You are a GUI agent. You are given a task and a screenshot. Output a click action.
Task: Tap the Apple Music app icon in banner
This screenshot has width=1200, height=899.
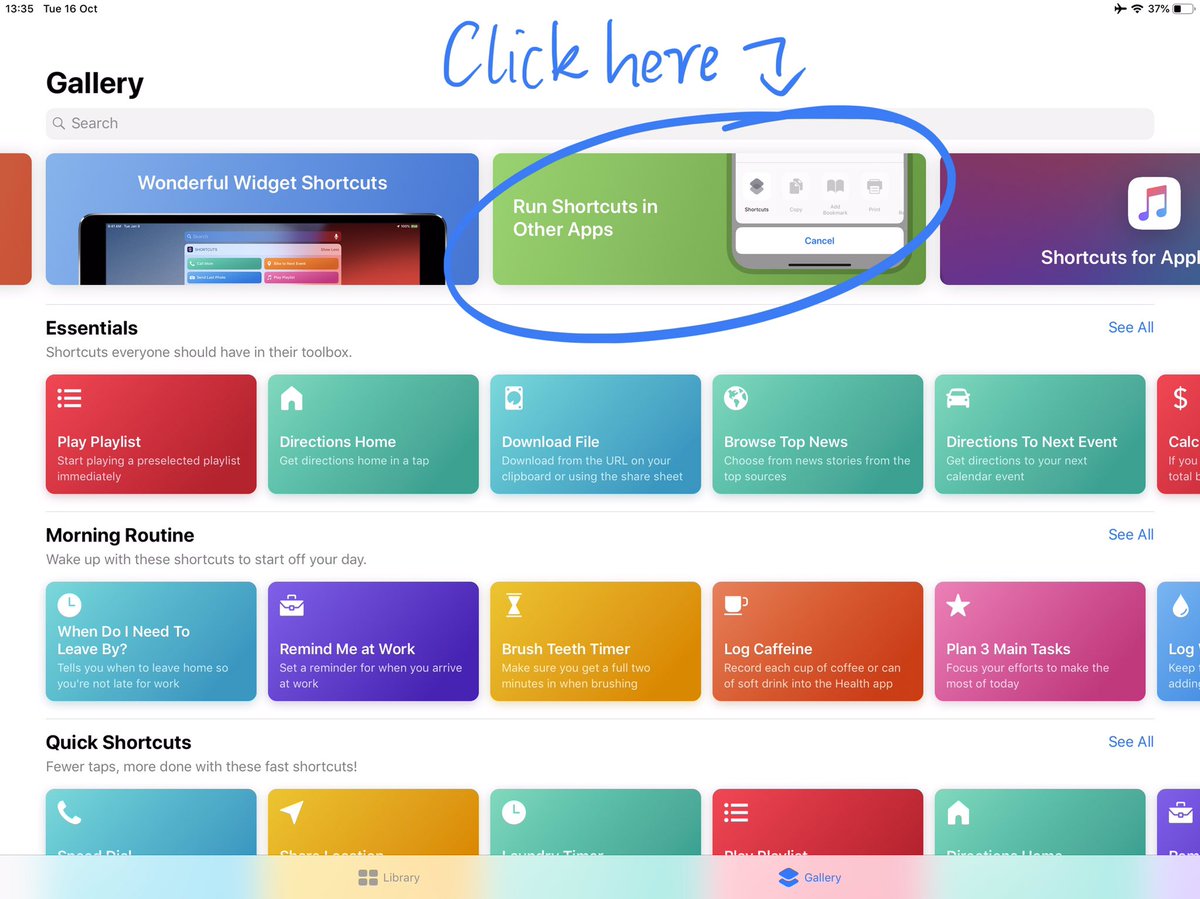point(1154,203)
